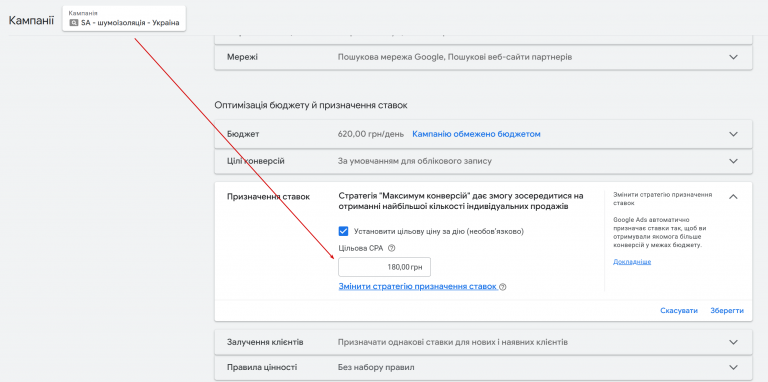Click Призначати однакові ставки для нових text
Image resolution: width=768 pixels, height=382 pixels.
453,342
